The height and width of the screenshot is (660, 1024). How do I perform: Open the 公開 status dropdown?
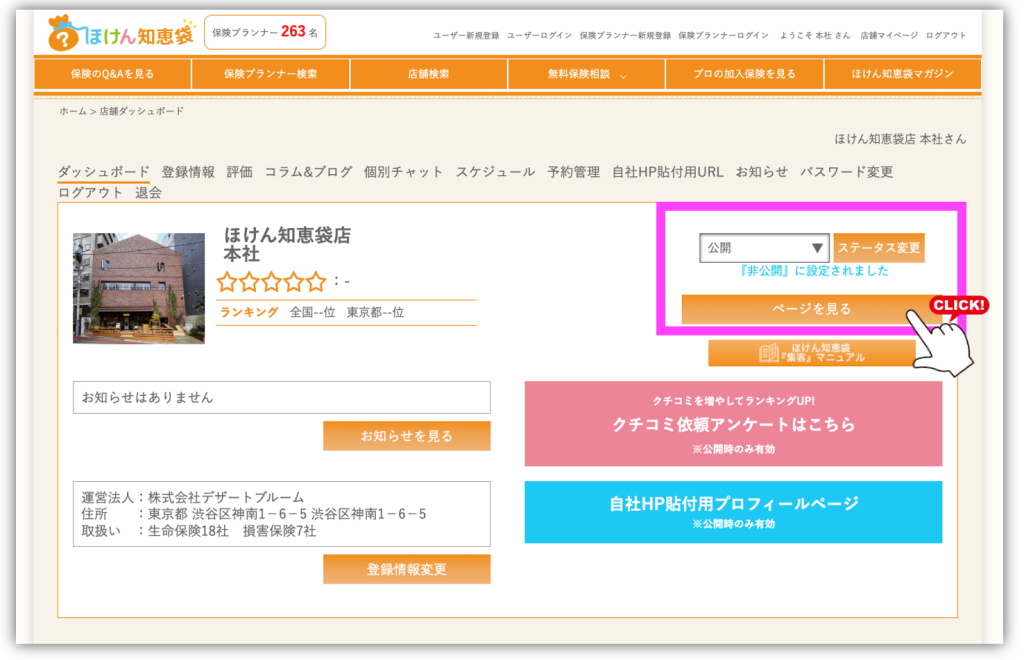[764, 248]
